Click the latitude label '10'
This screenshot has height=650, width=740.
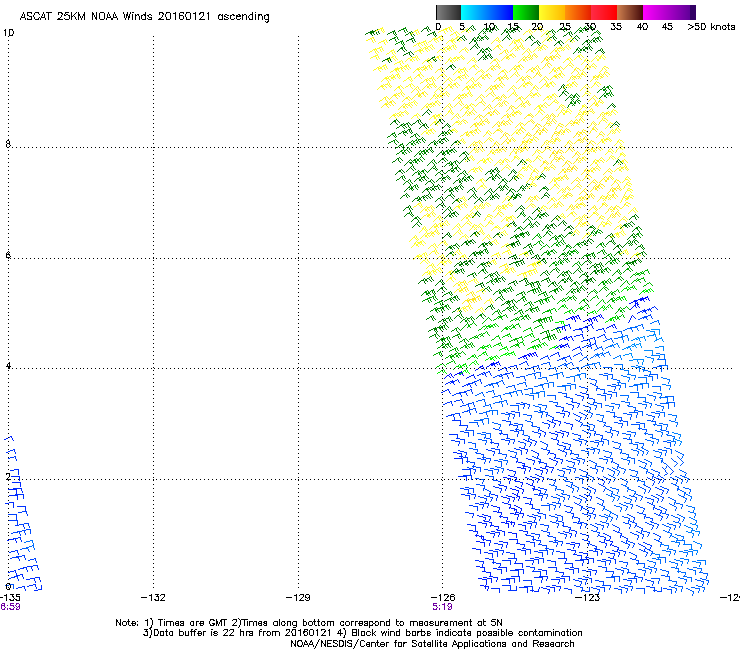pyautogui.click(x=8, y=33)
